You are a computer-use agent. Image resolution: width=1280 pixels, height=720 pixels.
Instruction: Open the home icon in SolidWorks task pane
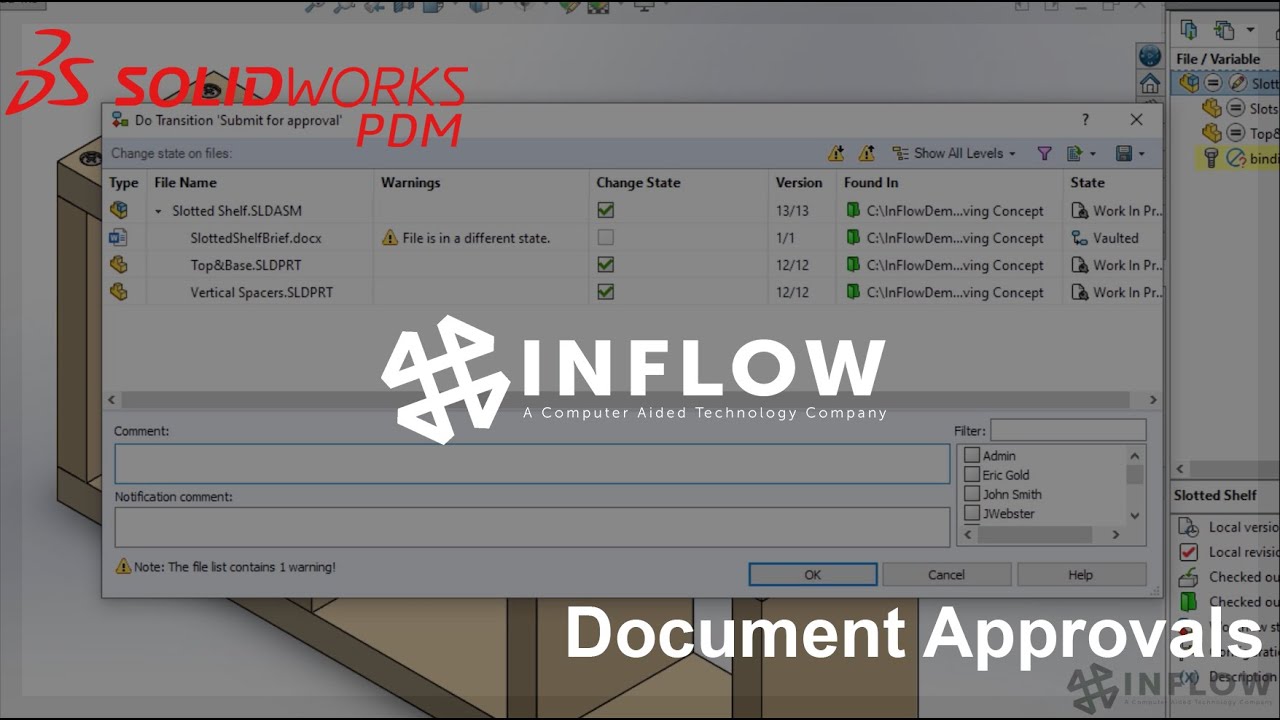(x=1150, y=83)
